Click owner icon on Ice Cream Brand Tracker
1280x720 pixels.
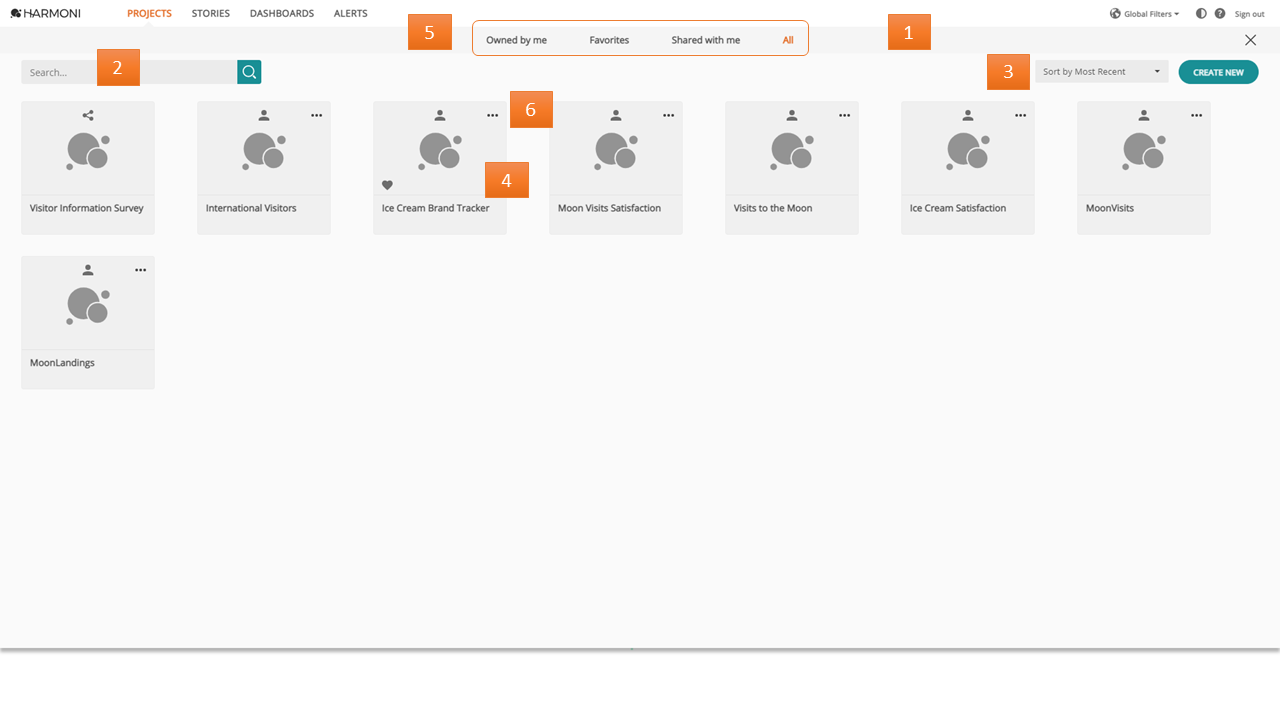tap(440, 115)
